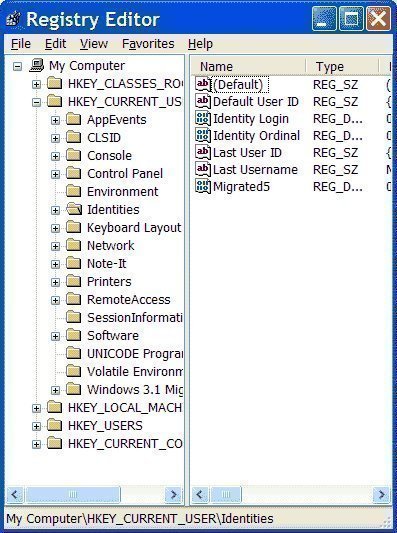Click the tree pane's horizontal scrollbar thumb
397x533 pixels.
click(x=73, y=494)
